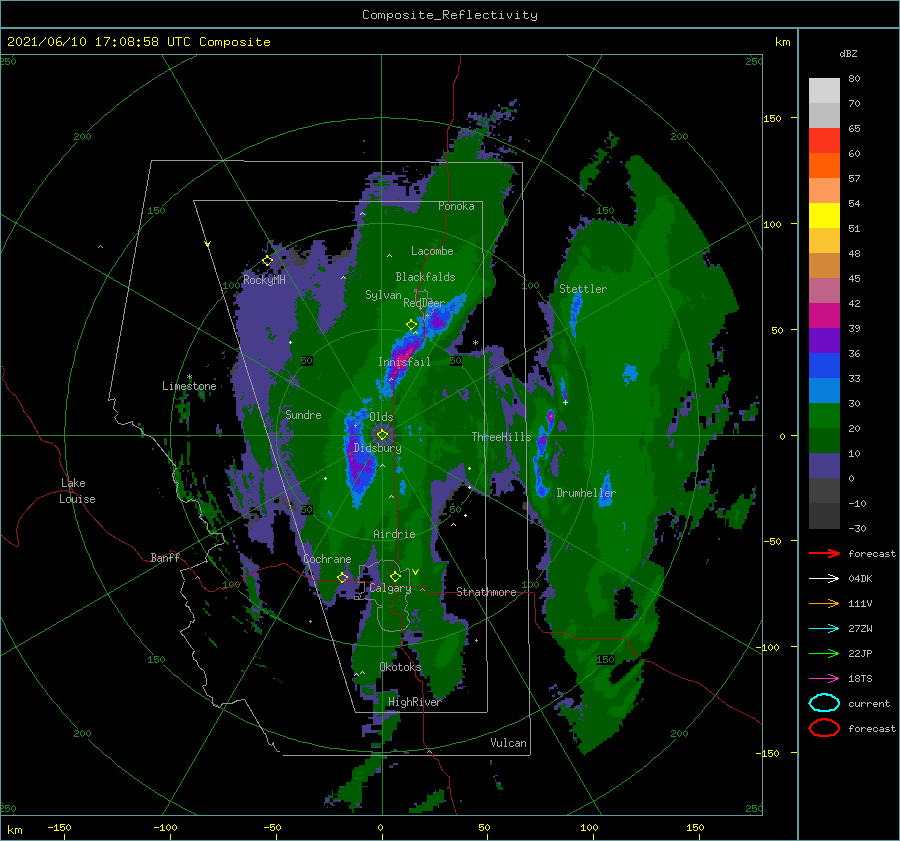900x841 pixels.
Task: Select the Banff label
Action: pyautogui.click(x=165, y=557)
